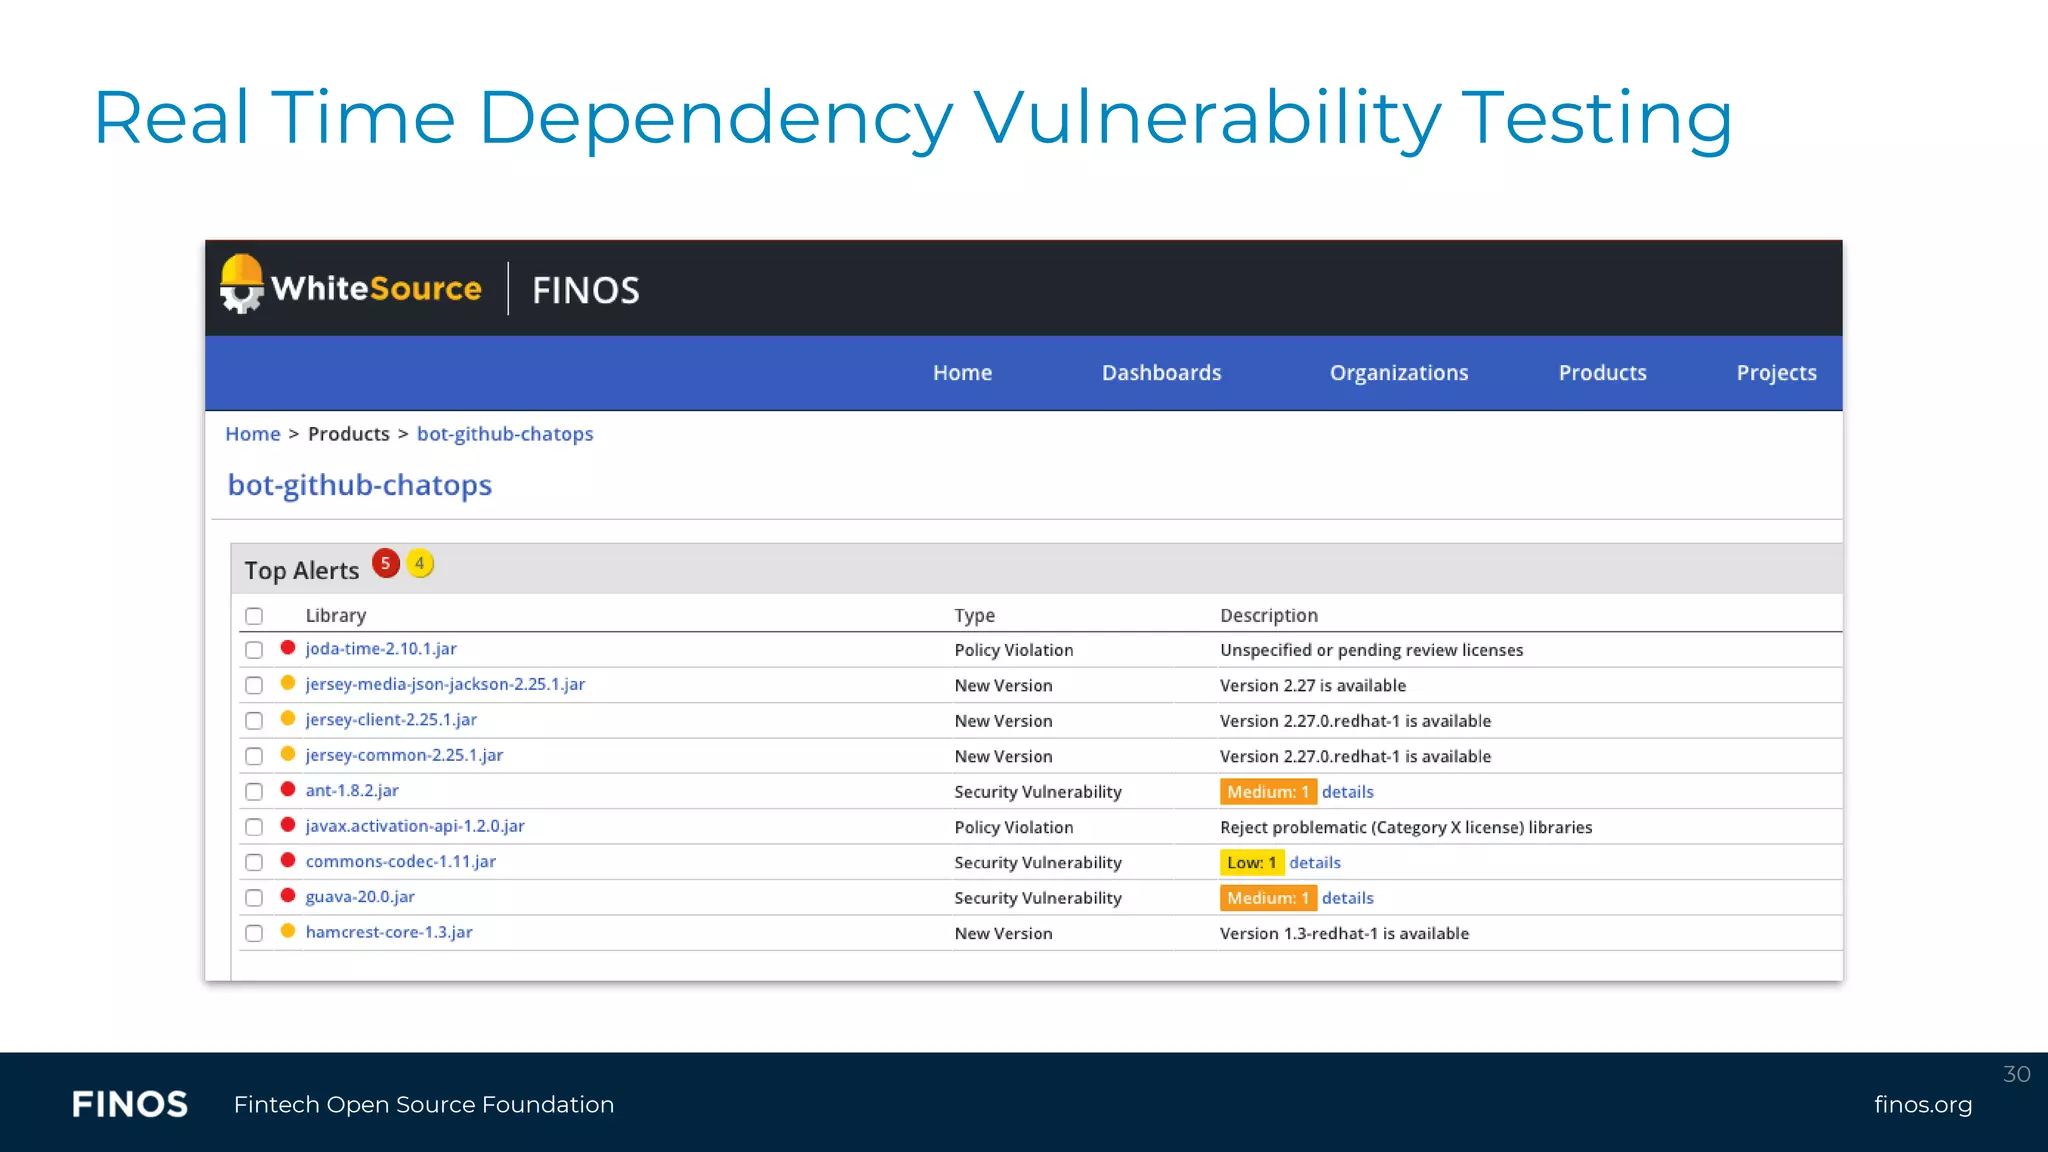Click yellow status dot for hamcrest-core-1.3.jar

click(x=288, y=931)
